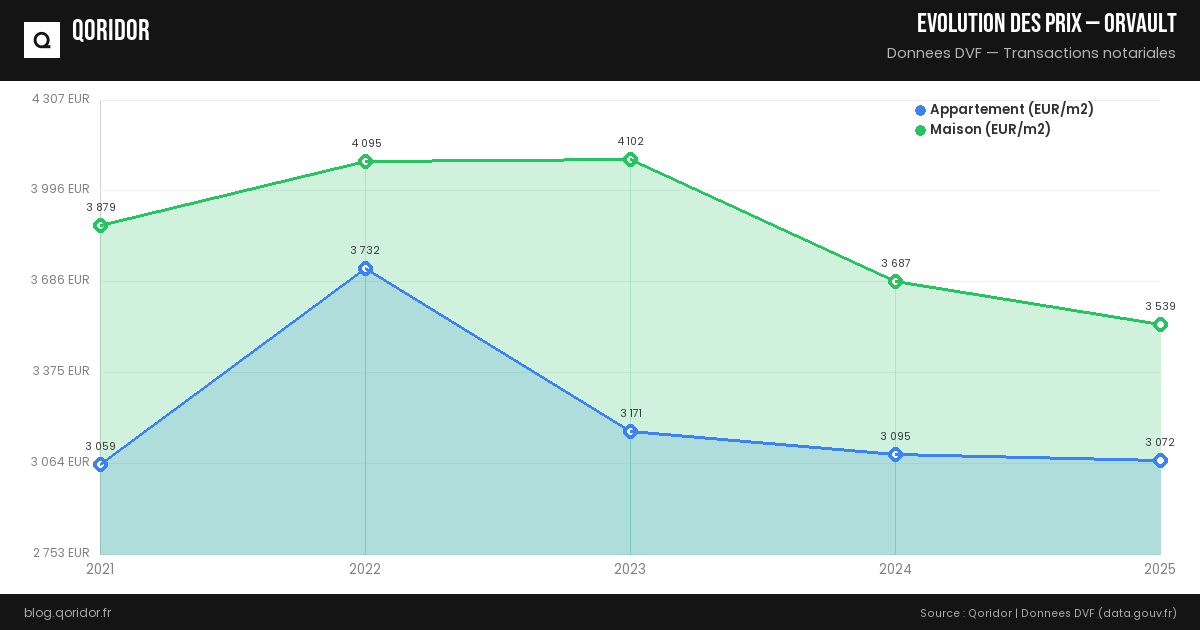Toggle the Appartement (EUR/m2) legend label
This screenshot has height=630, width=1200.
[x=1011, y=110]
